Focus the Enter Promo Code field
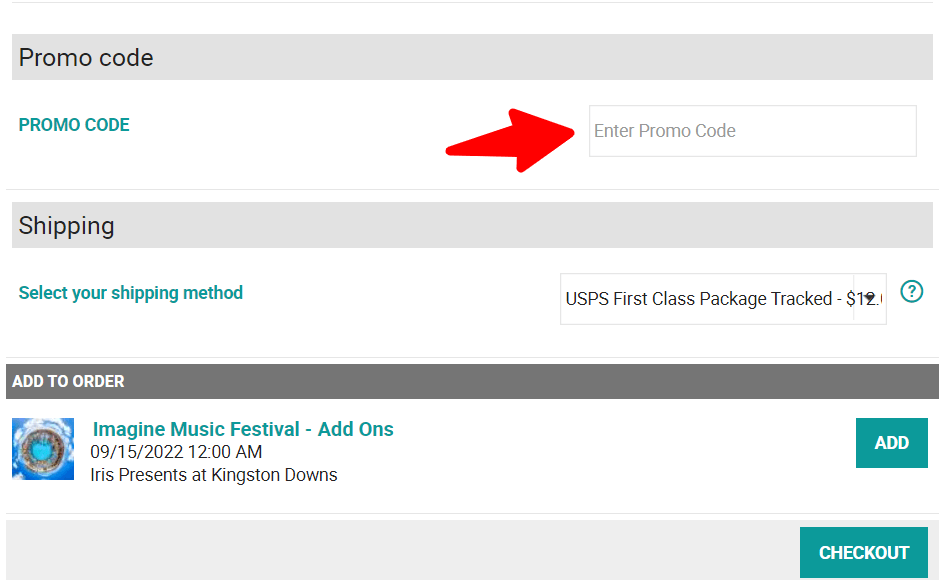943x580 pixels. pyautogui.click(x=752, y=131)
